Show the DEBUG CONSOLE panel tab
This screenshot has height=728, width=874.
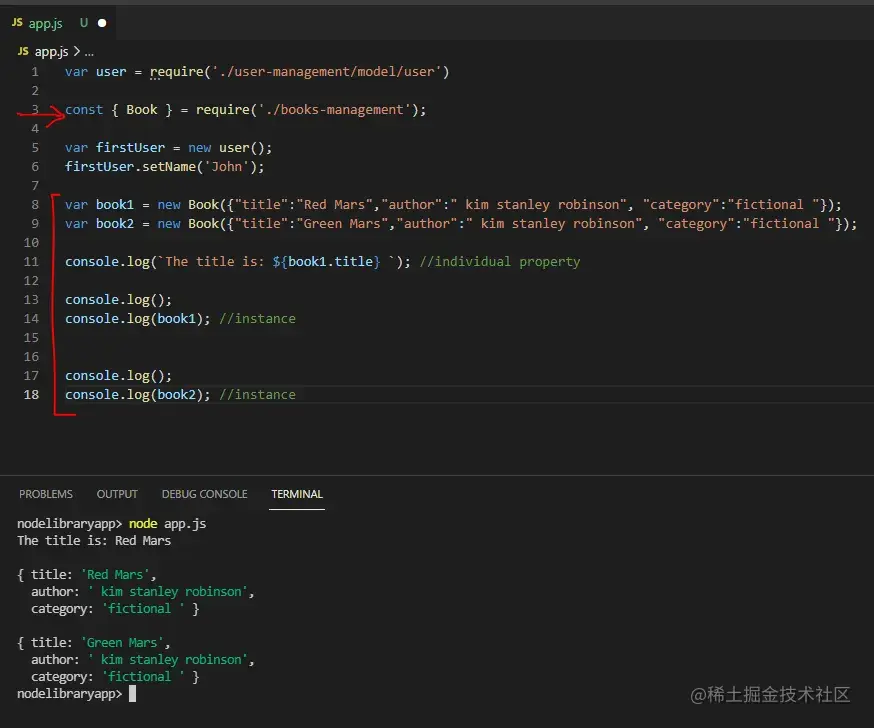[204, 494]
